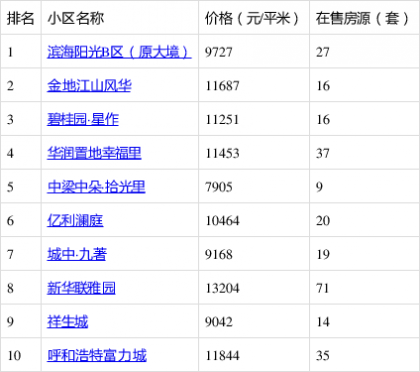Select listings count 71
The width and height of the screenshot is (420, 372).
point(323,288)
